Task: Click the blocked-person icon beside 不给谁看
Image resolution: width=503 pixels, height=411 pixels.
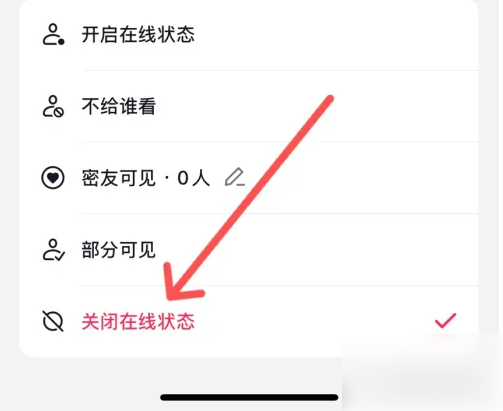Action: pyautogui.click(x=53, y=106)
